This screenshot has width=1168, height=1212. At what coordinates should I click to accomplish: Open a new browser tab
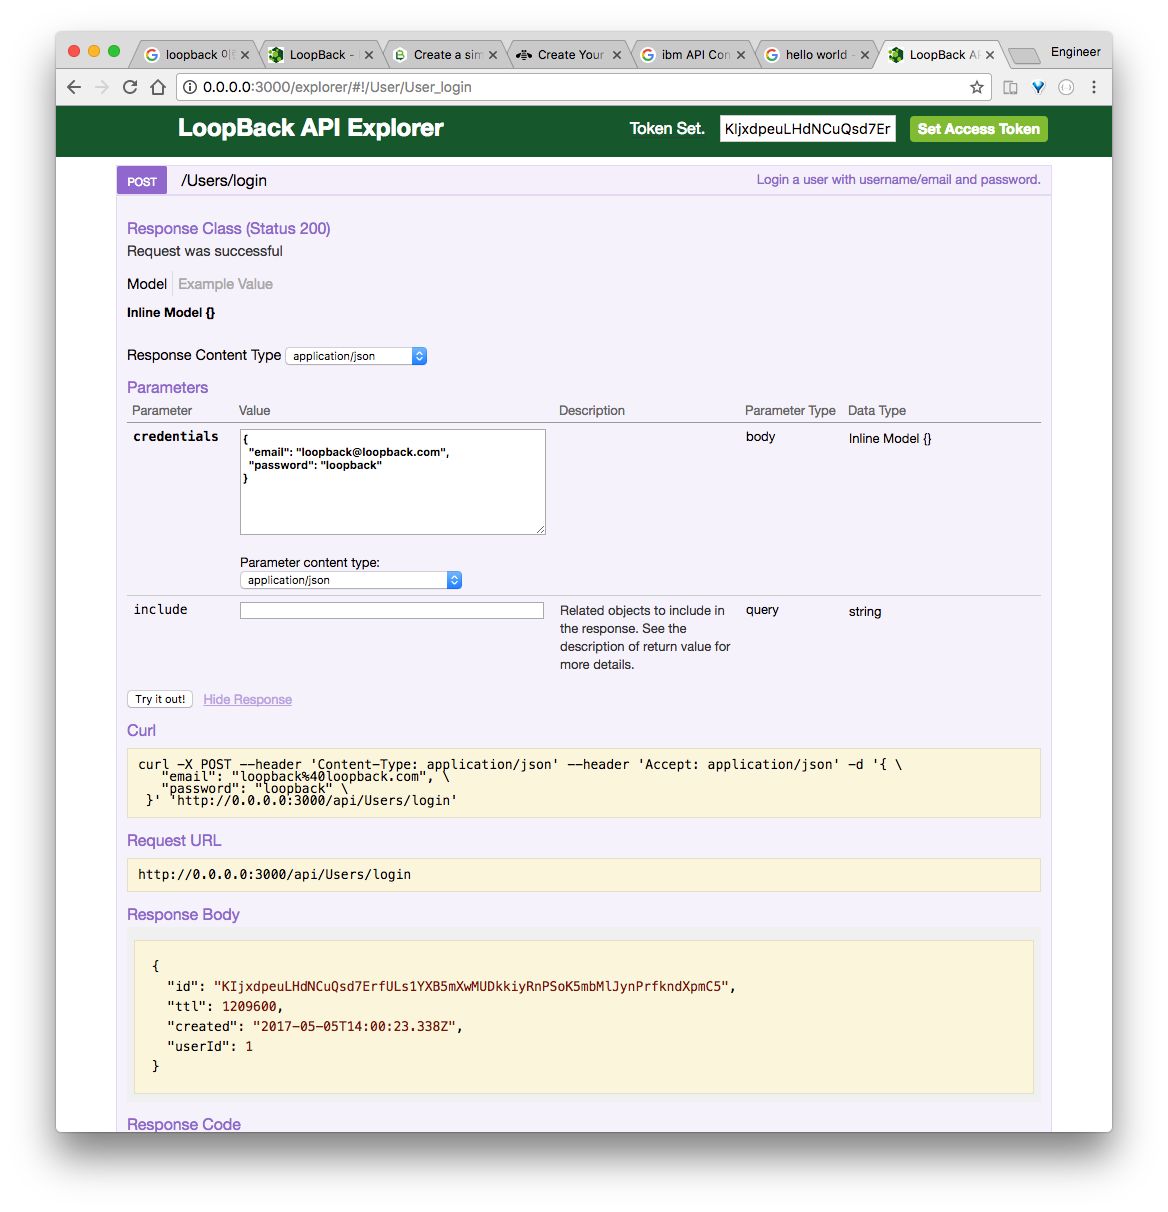(1023, 55)
